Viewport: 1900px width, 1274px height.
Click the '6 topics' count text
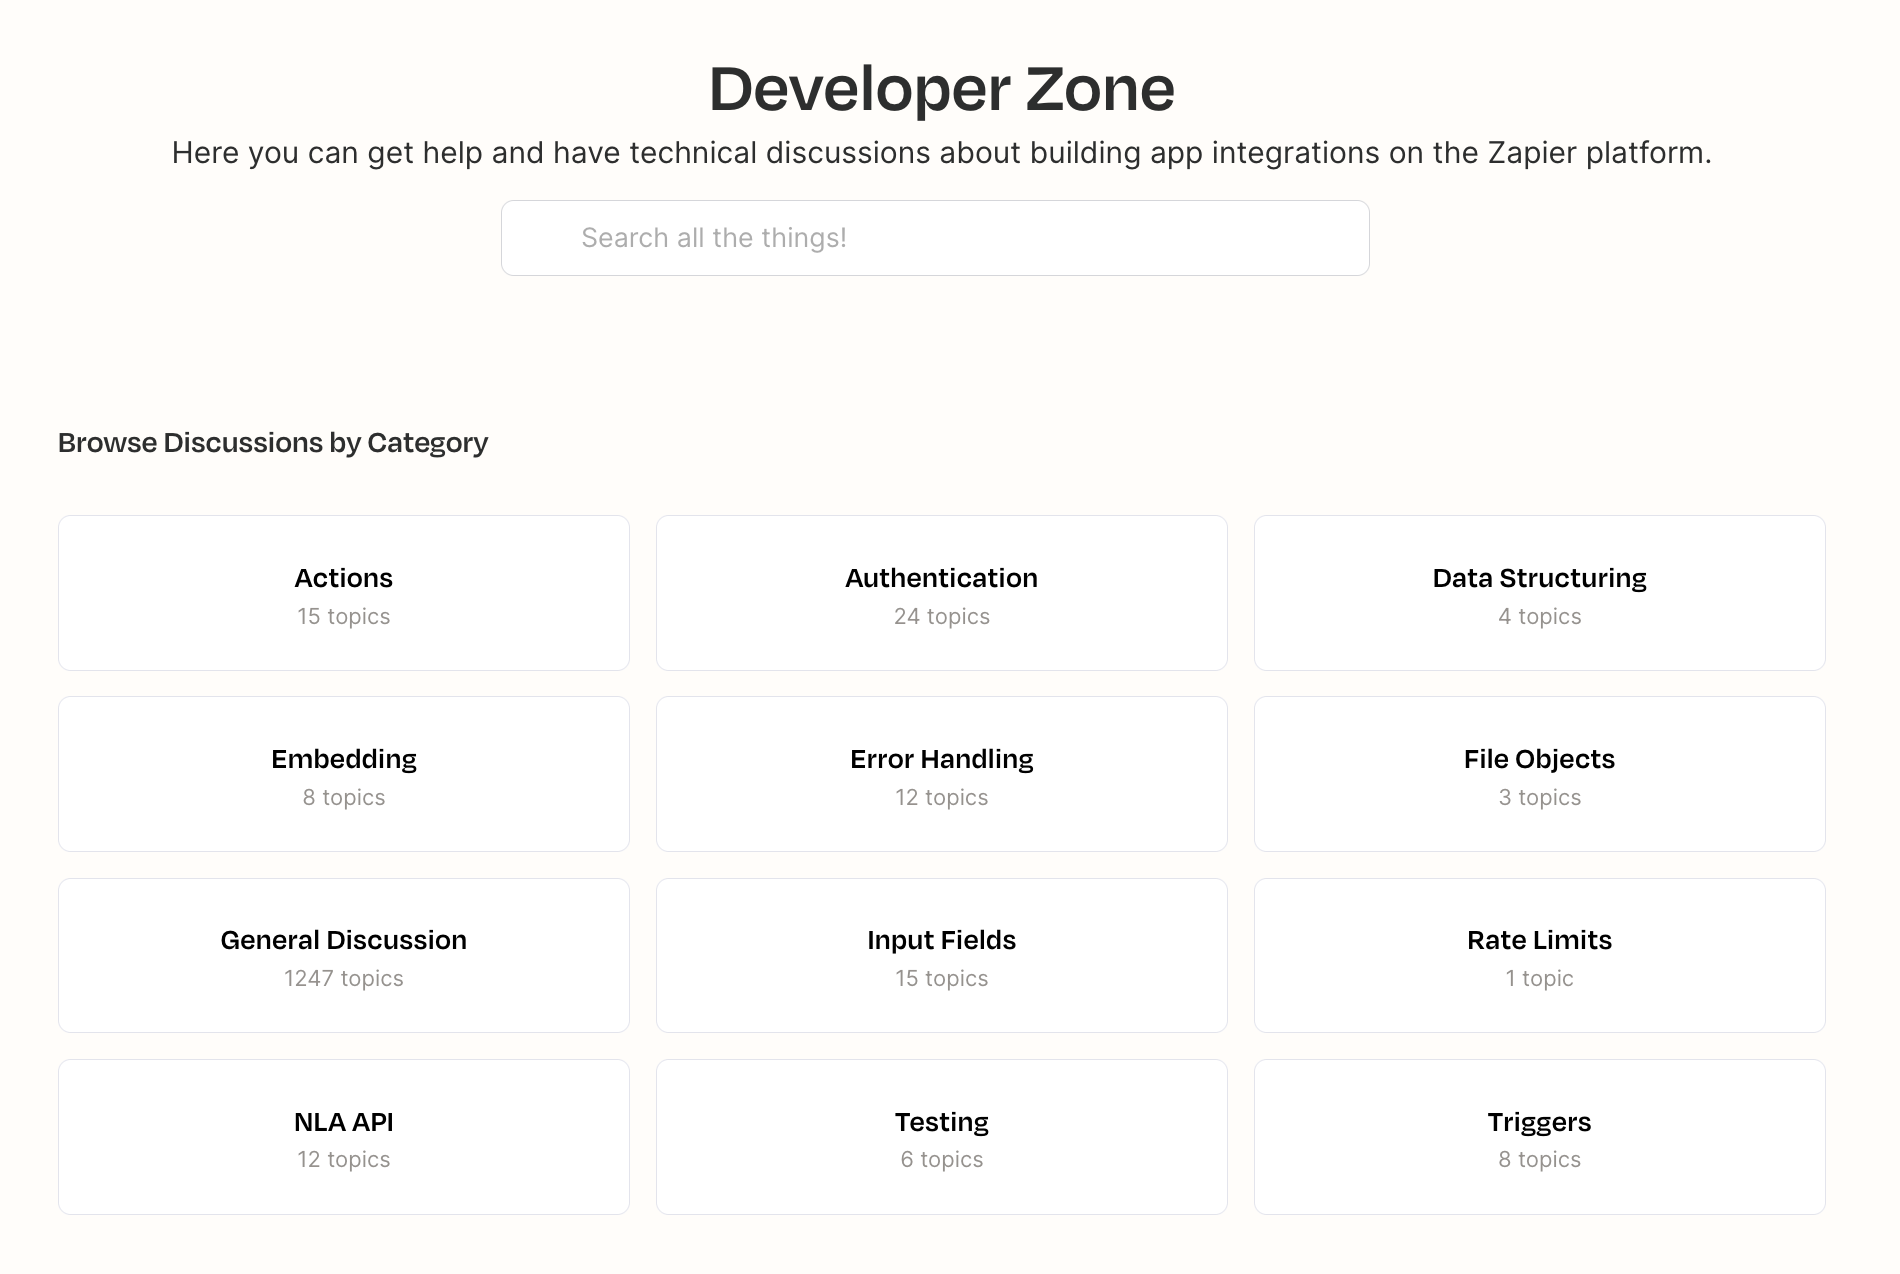pyautogui.click(x=942, y=1159)
